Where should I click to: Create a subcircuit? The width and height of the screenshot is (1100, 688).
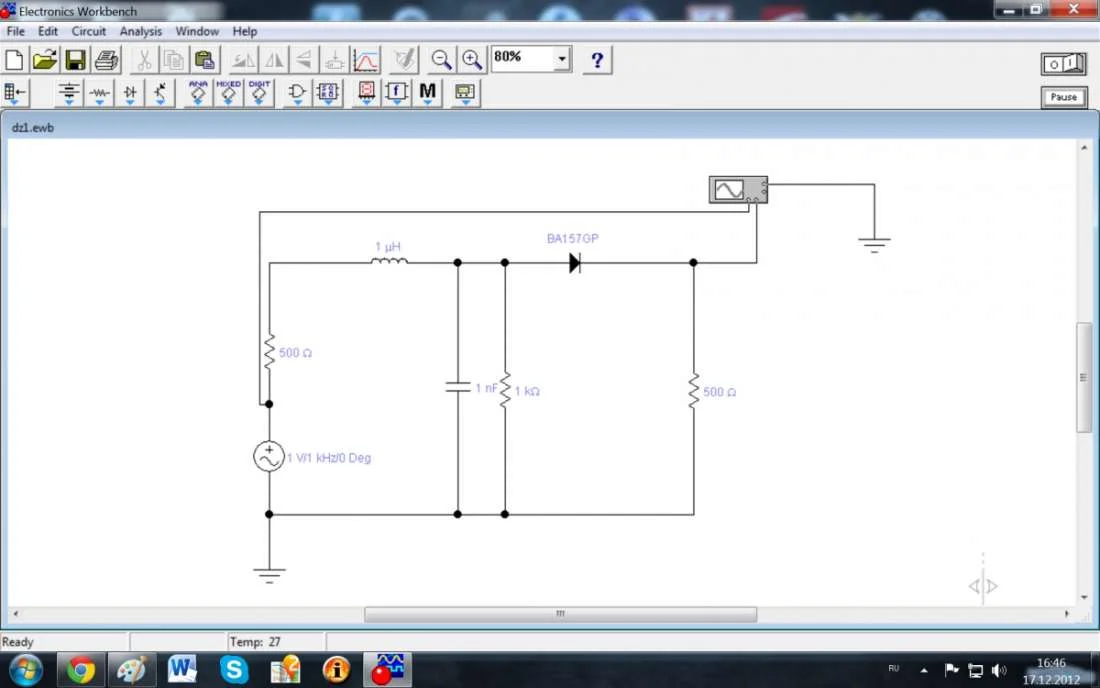(x=335, y=60)
